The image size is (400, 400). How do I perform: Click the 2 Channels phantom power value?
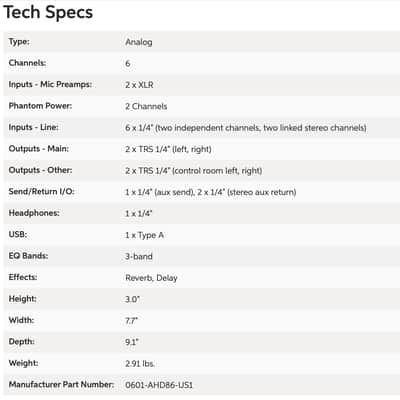point(146,106)
